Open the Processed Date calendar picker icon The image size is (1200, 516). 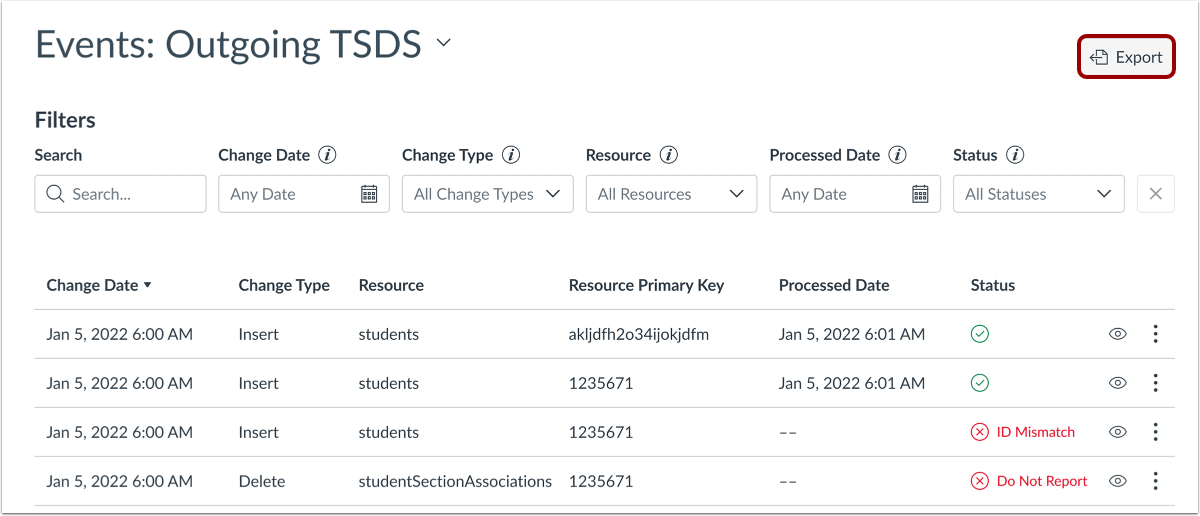point(921,194)
